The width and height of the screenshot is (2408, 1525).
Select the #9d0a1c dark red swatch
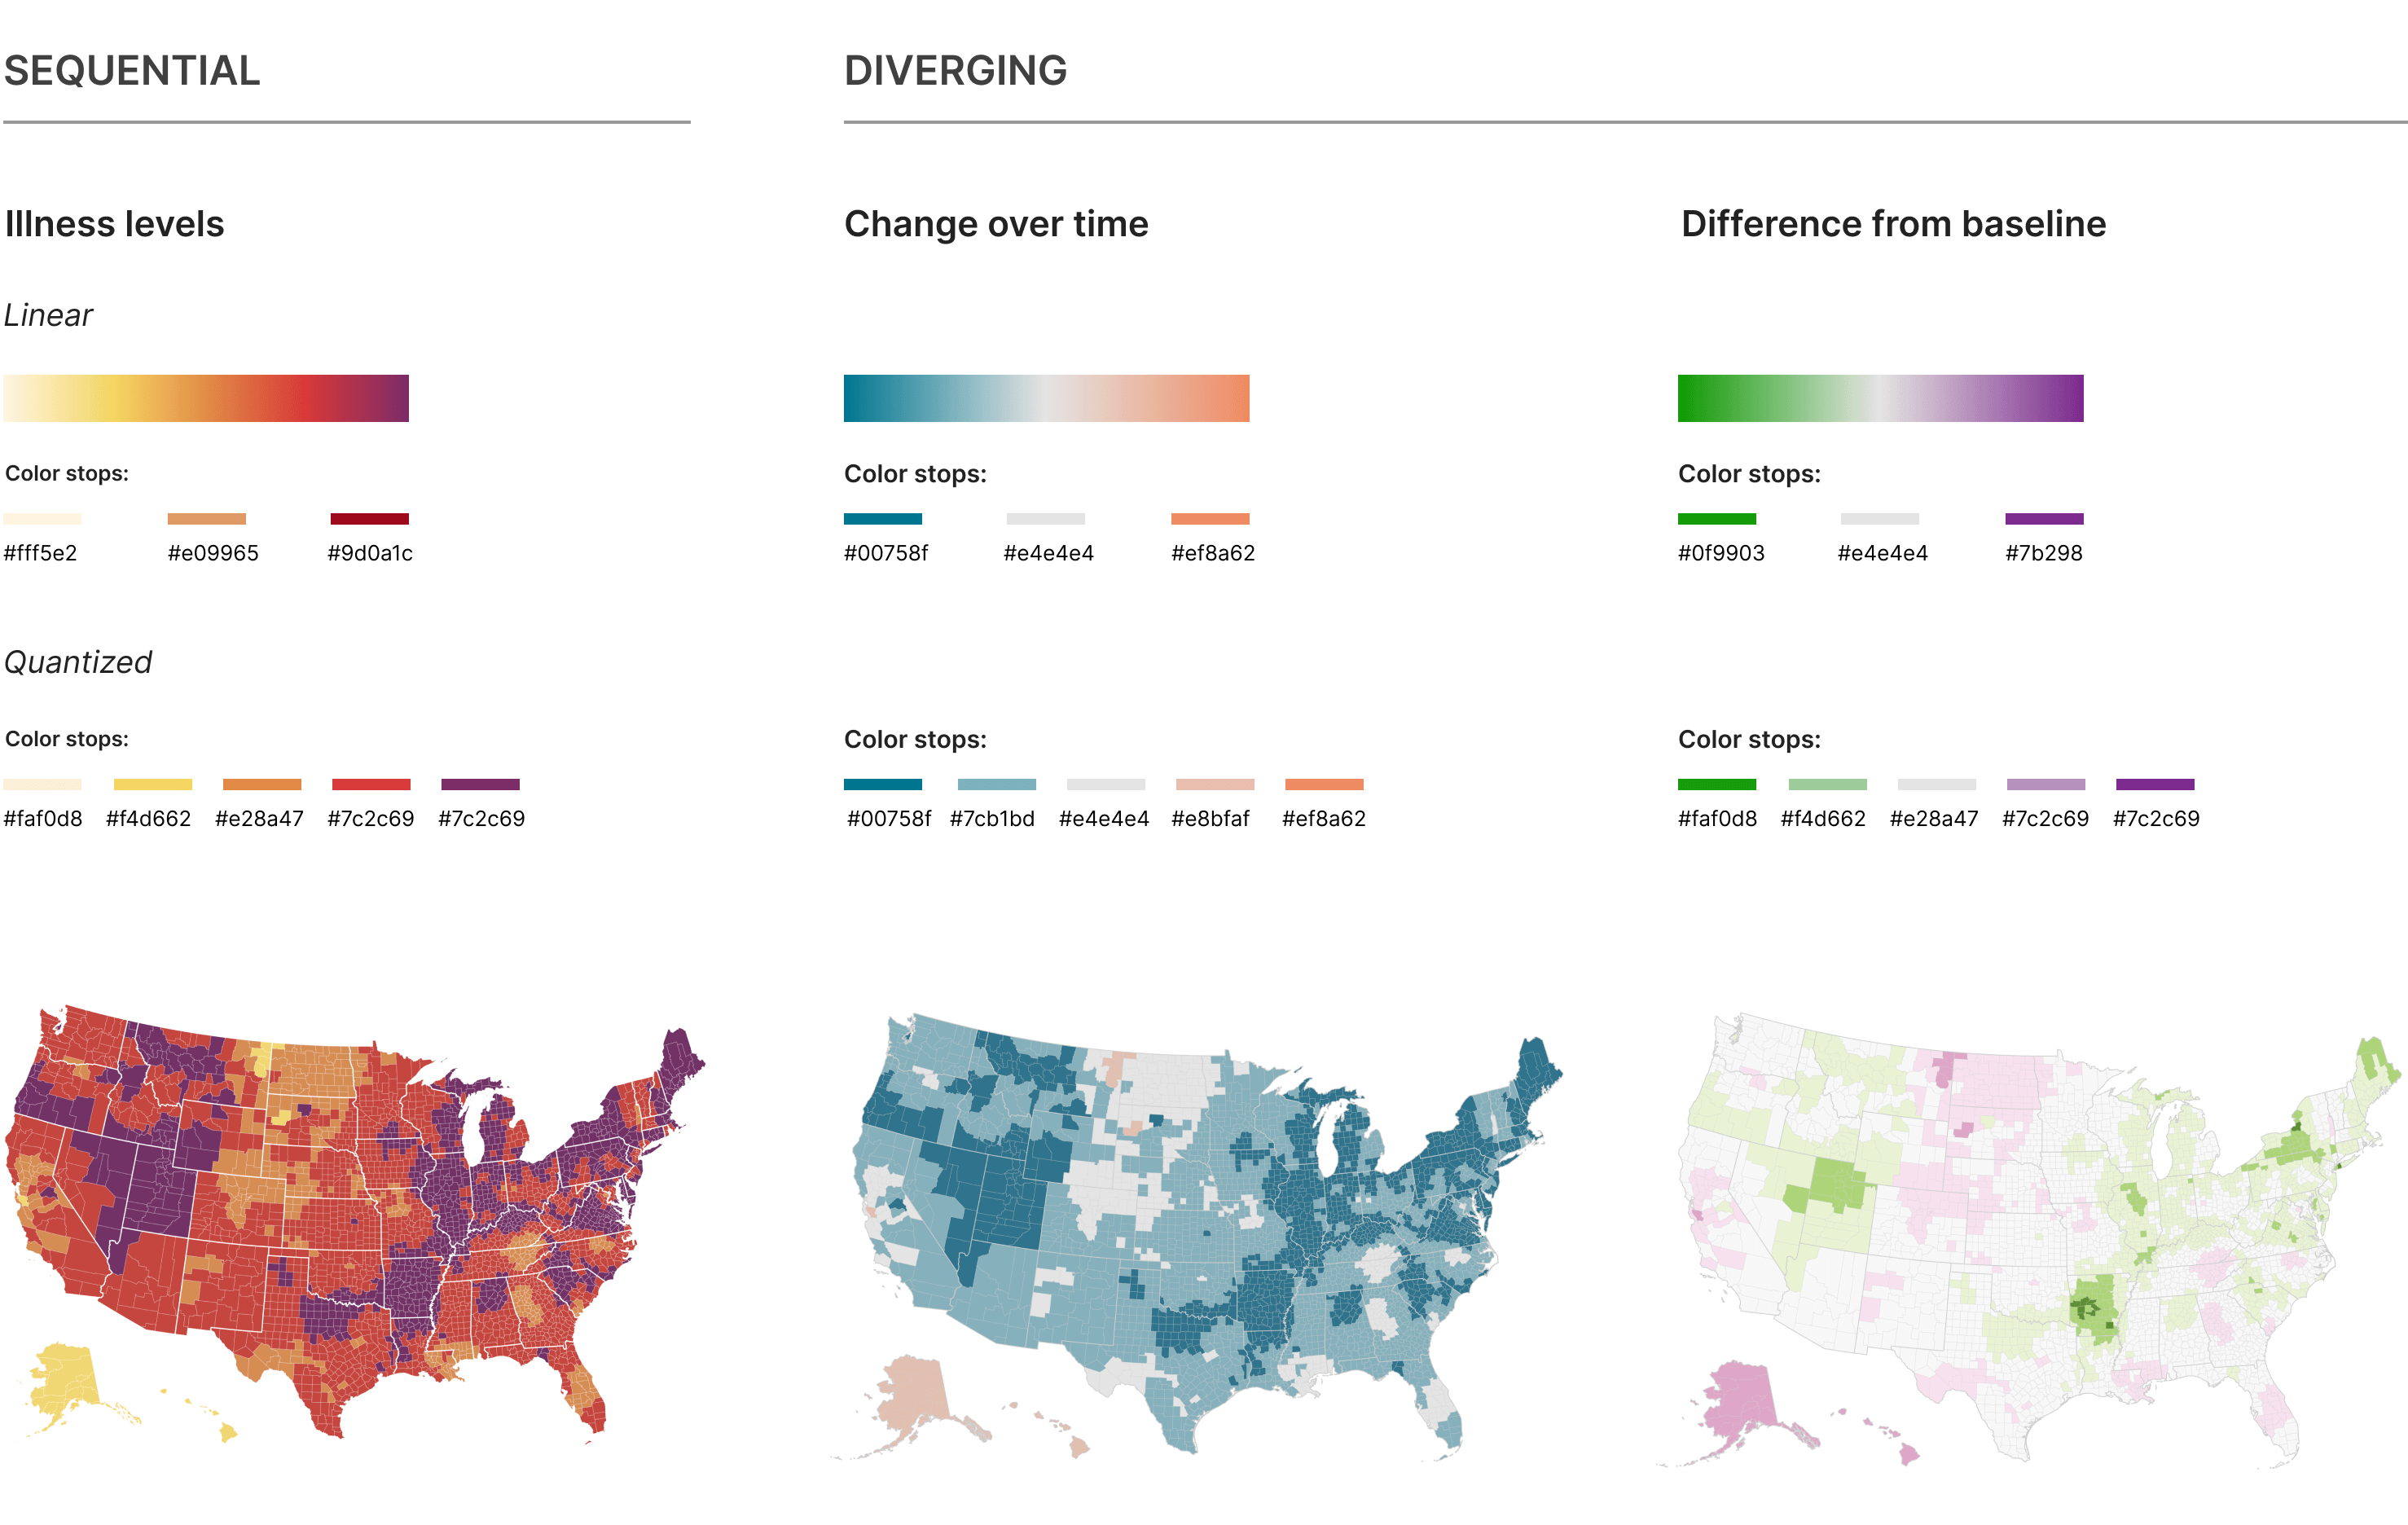click(369, 519)
